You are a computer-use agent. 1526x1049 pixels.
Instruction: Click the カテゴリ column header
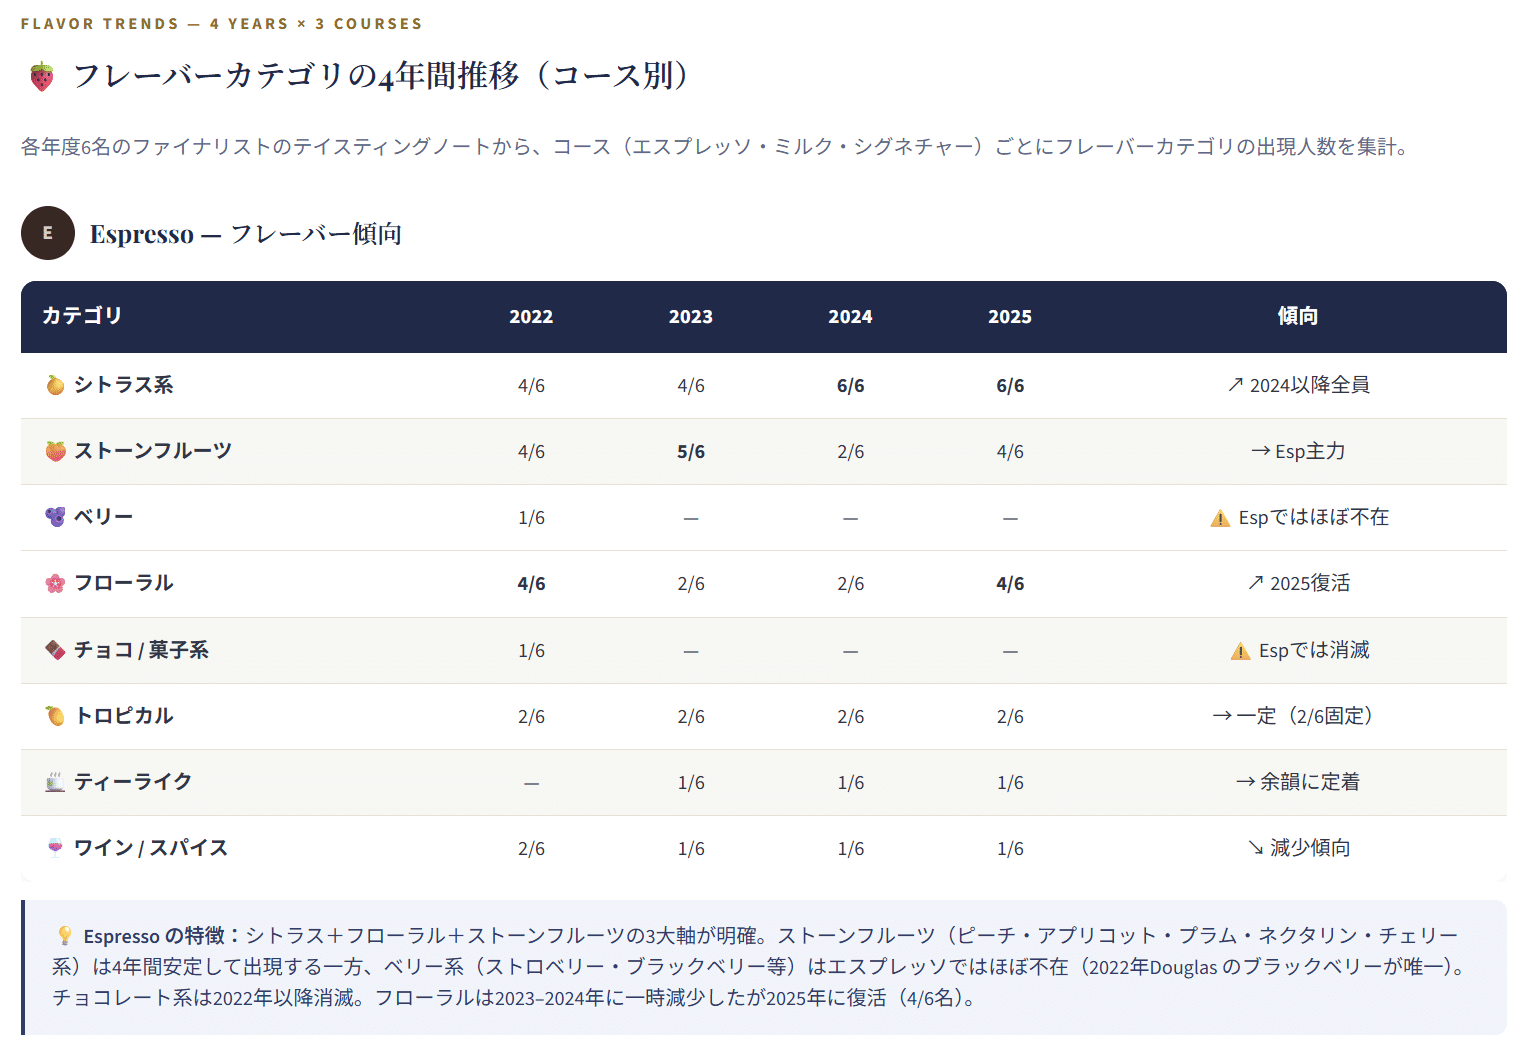click(82, 316)
